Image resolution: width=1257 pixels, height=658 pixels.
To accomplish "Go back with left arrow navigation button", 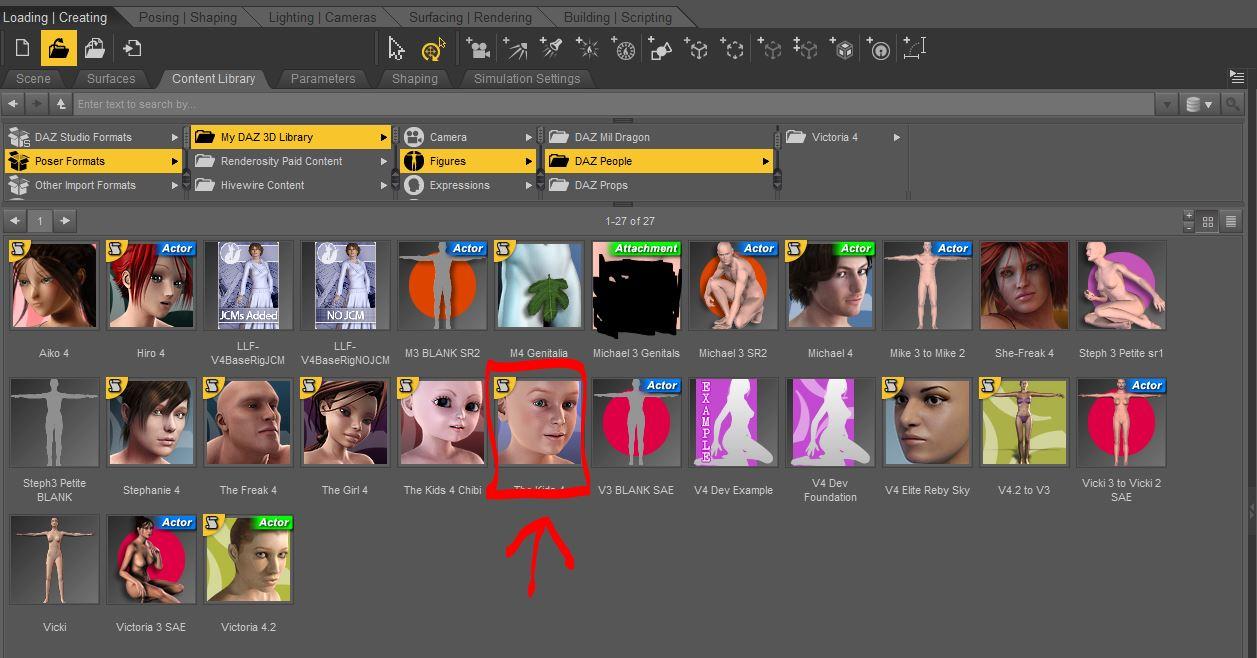I will [x=13, y=104].
